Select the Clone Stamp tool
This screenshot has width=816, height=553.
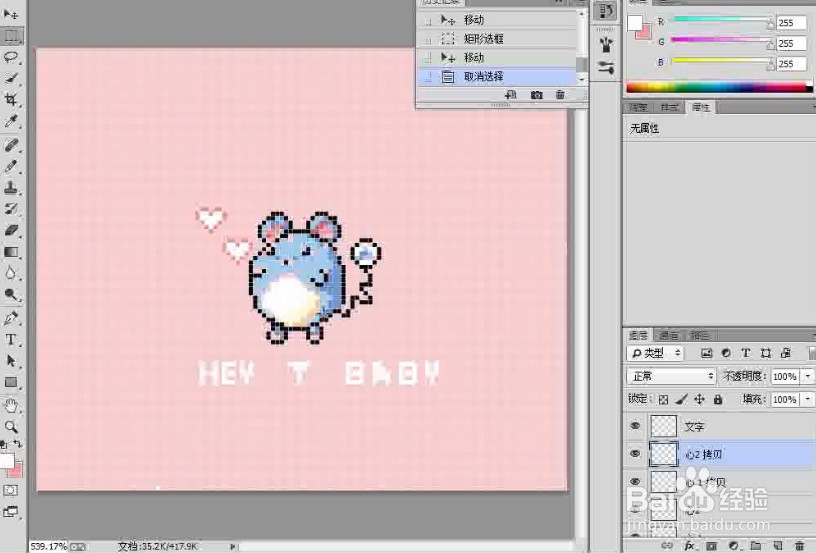click(11, 188)
